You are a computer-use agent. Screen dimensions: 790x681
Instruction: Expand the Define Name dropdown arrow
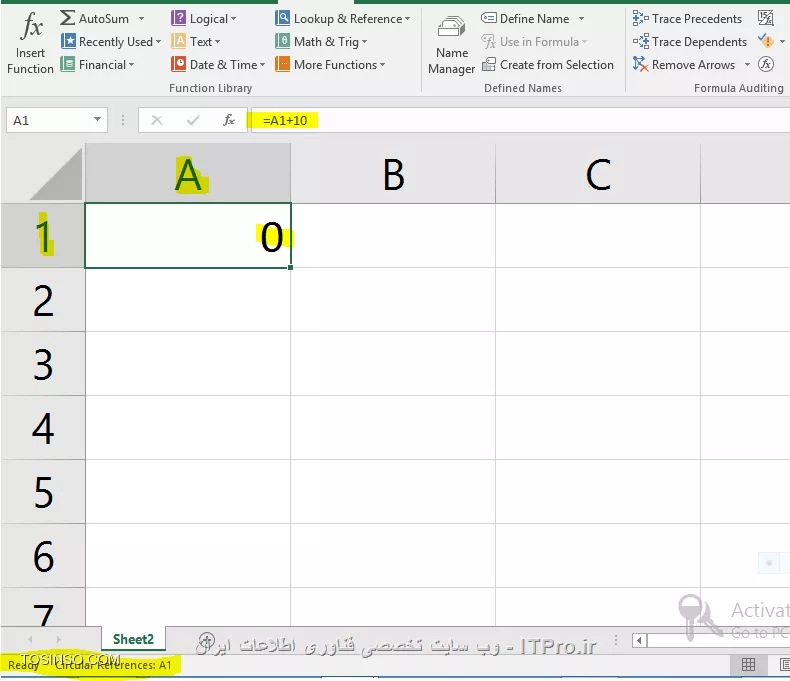click(x=581, y=19)
